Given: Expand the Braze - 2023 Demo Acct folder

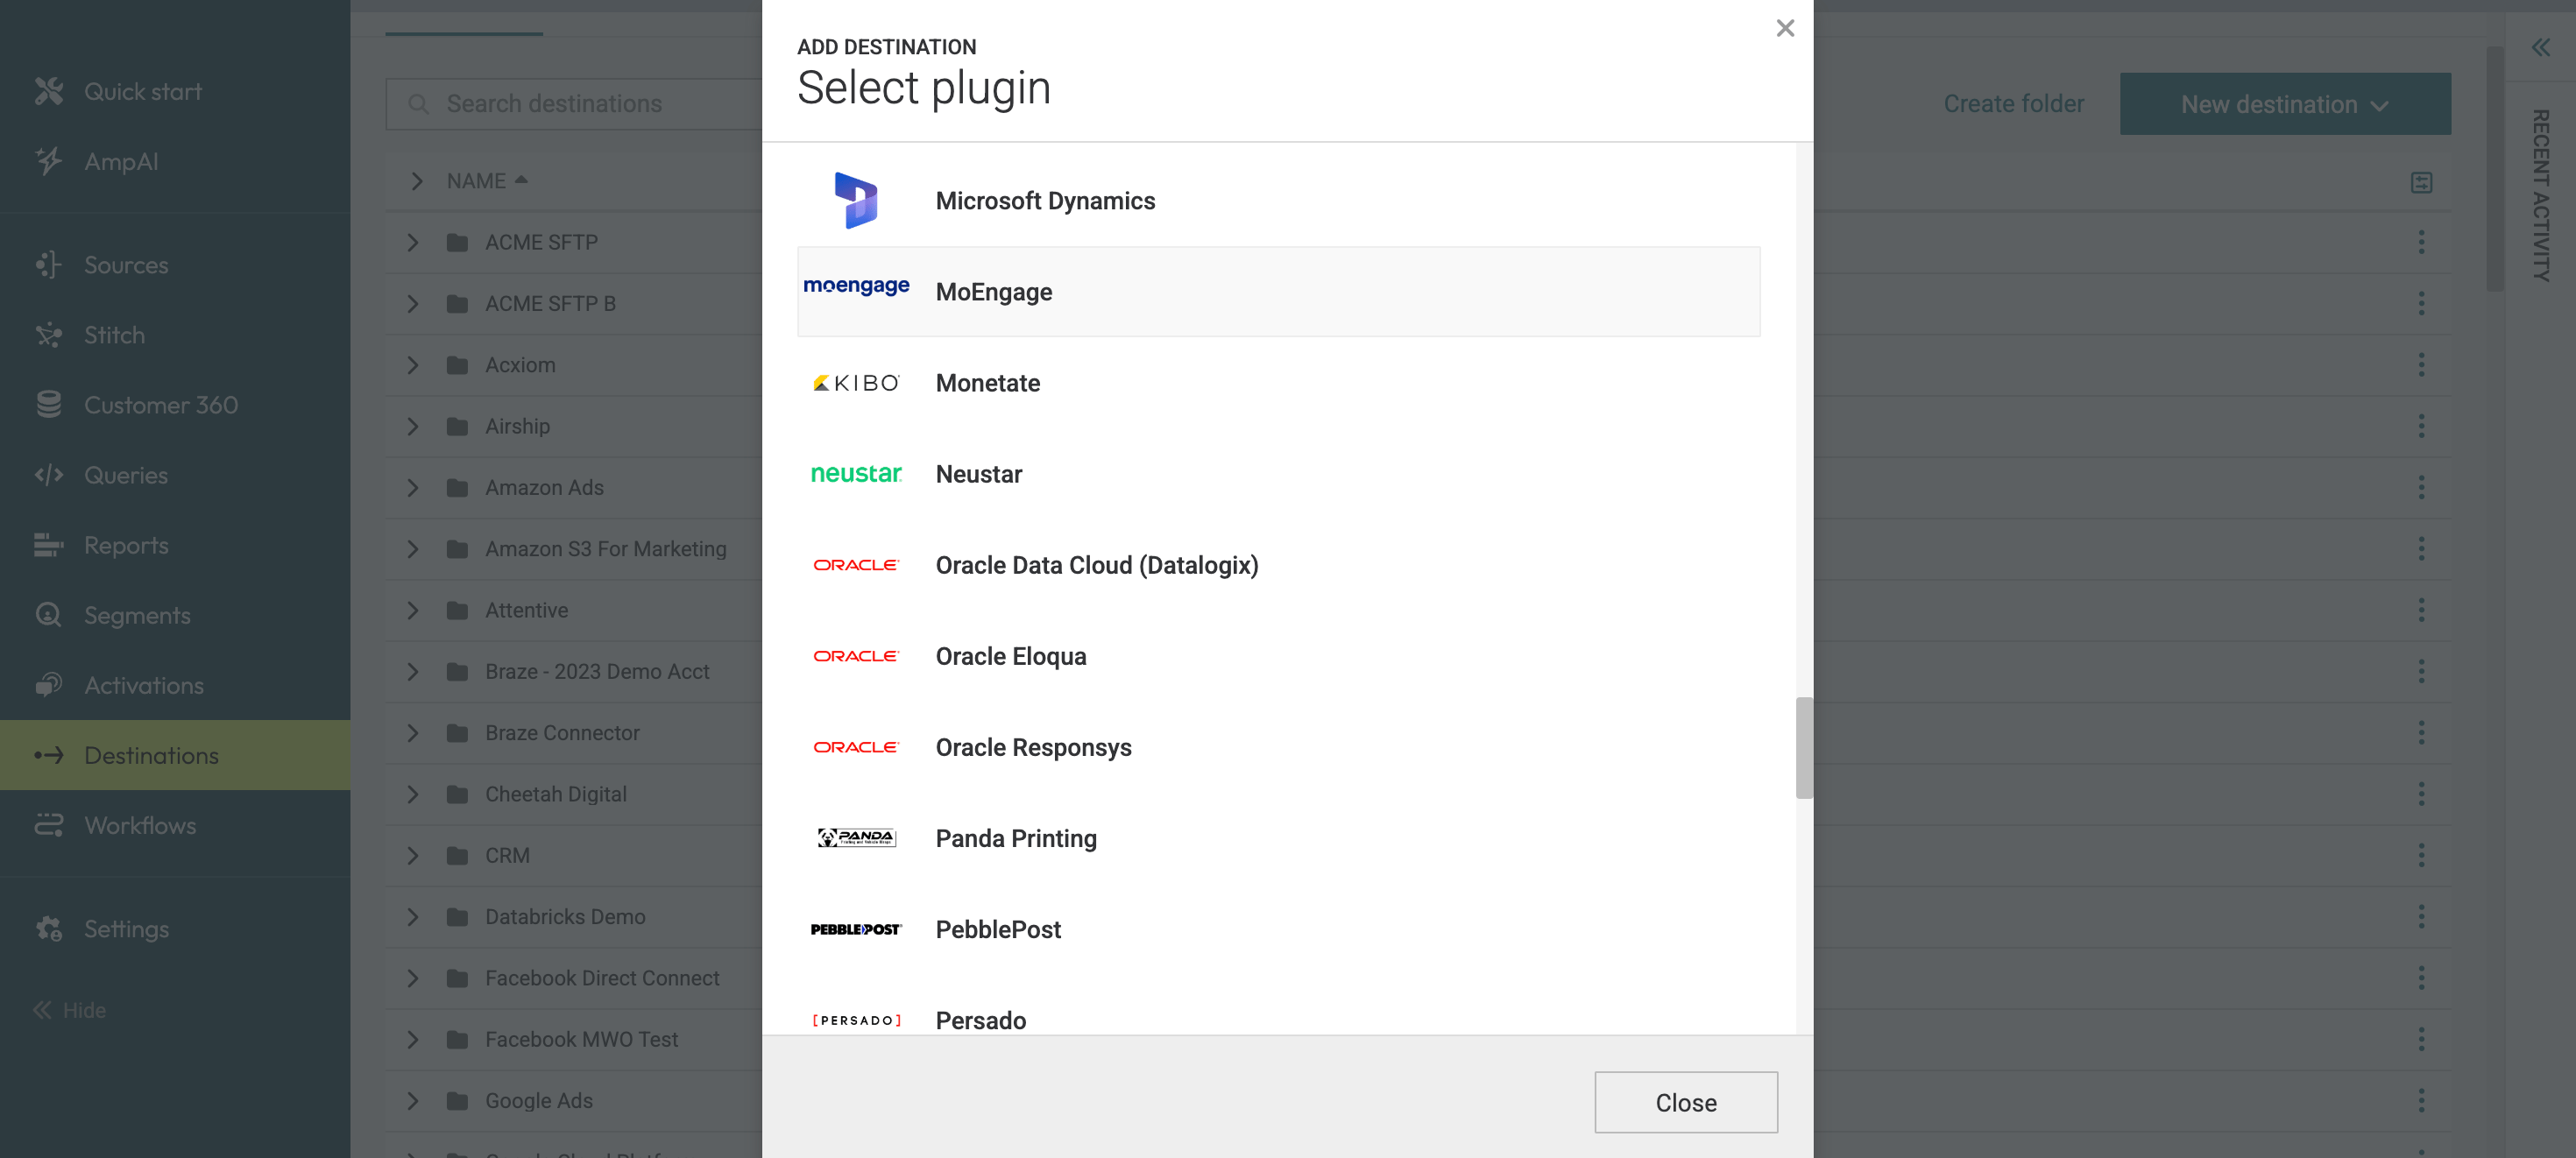Looking at the screenshot, I should [412, 672].
